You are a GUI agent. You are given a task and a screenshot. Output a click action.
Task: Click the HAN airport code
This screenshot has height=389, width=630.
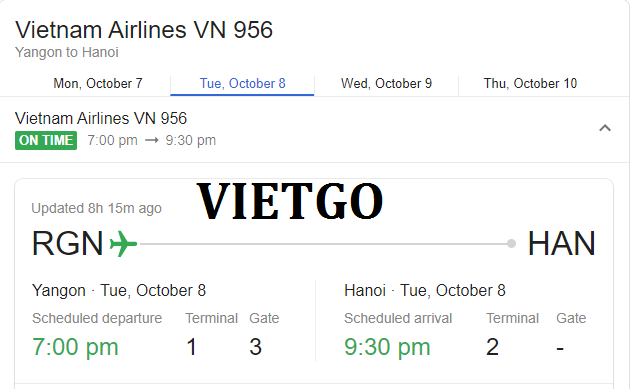pyautogui.click(x=561, y=244)
